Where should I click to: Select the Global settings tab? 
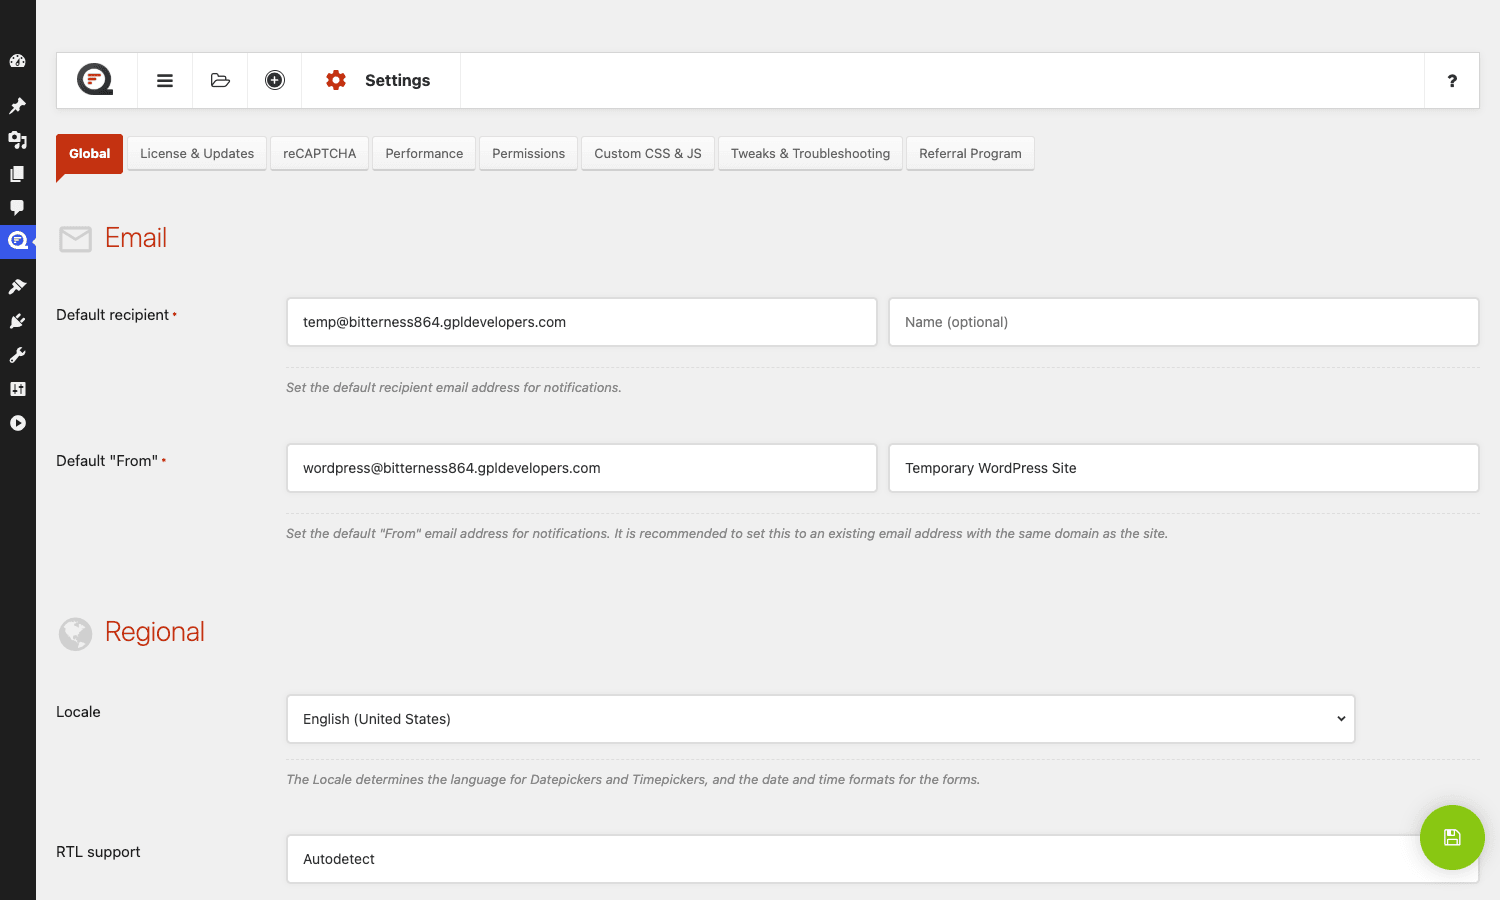[89, 154]
